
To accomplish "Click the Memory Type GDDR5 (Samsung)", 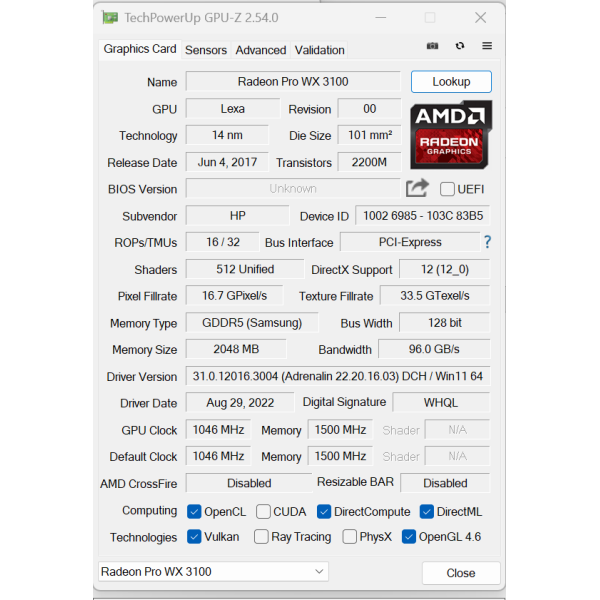I will pos(252,323).
